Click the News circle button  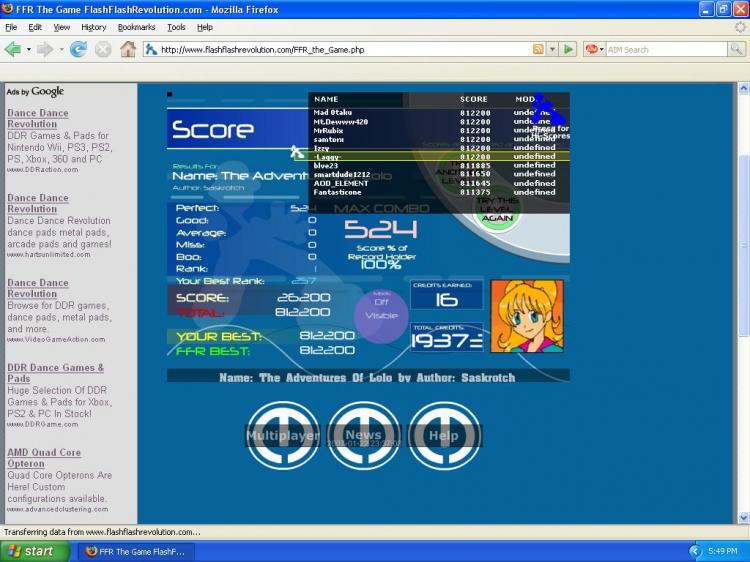364,435
